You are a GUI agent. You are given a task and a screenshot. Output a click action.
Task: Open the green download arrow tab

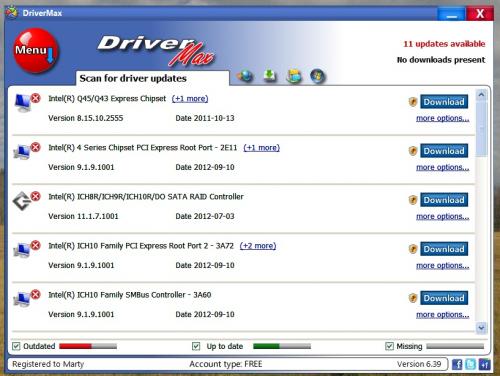coord(270,76)
